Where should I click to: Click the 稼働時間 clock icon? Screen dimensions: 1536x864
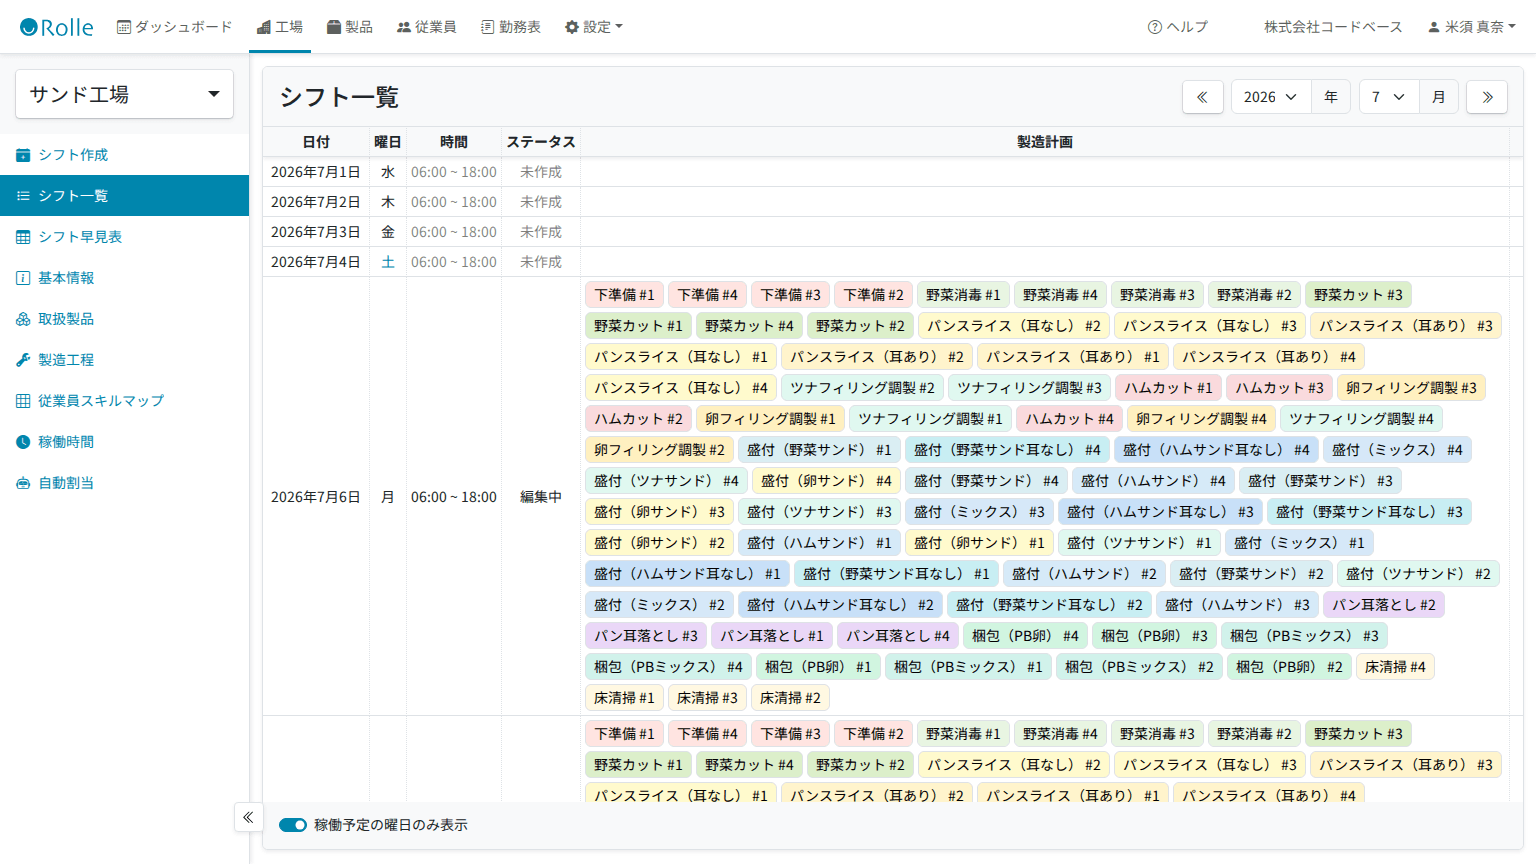point(23,442)
